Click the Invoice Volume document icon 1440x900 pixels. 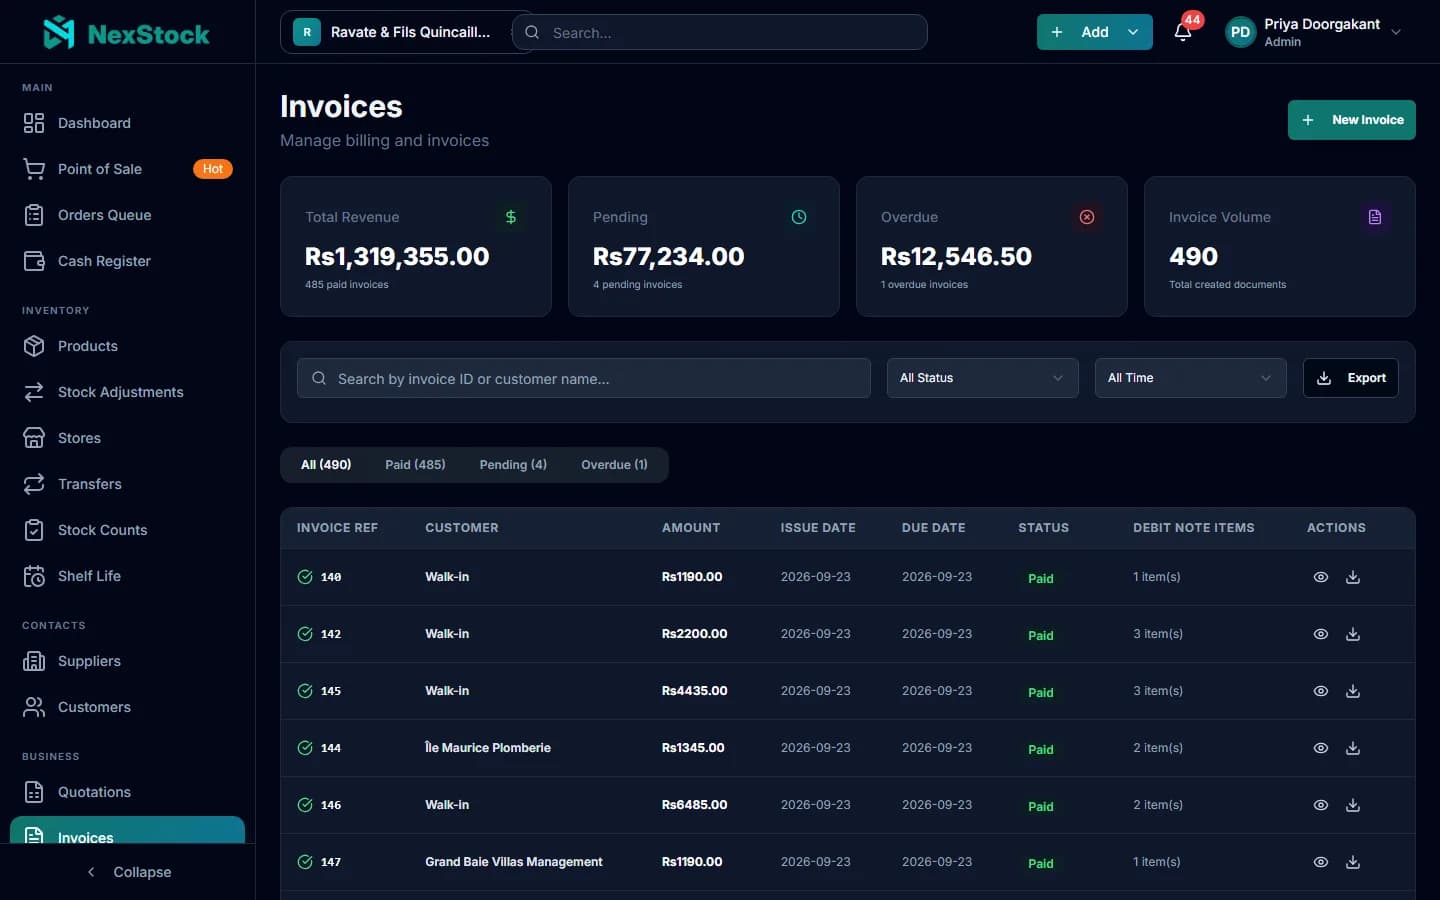1375,217
